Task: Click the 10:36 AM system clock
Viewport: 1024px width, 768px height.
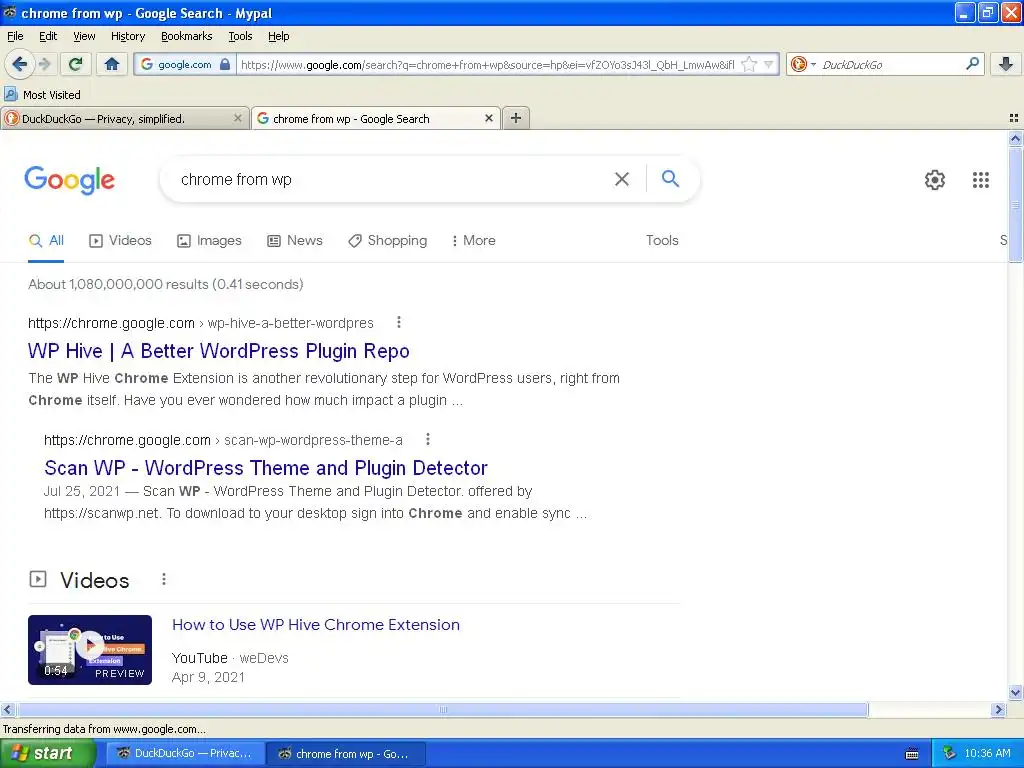Action: pos(987,754)
